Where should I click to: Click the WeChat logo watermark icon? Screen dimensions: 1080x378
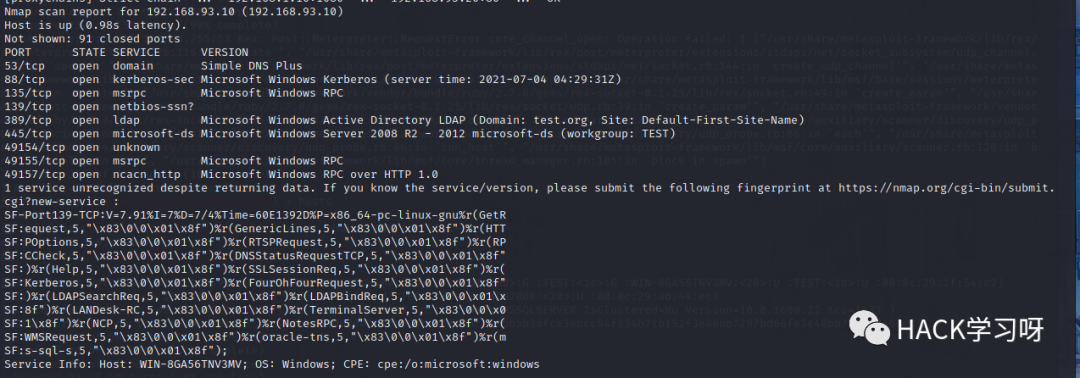[869, 328]
